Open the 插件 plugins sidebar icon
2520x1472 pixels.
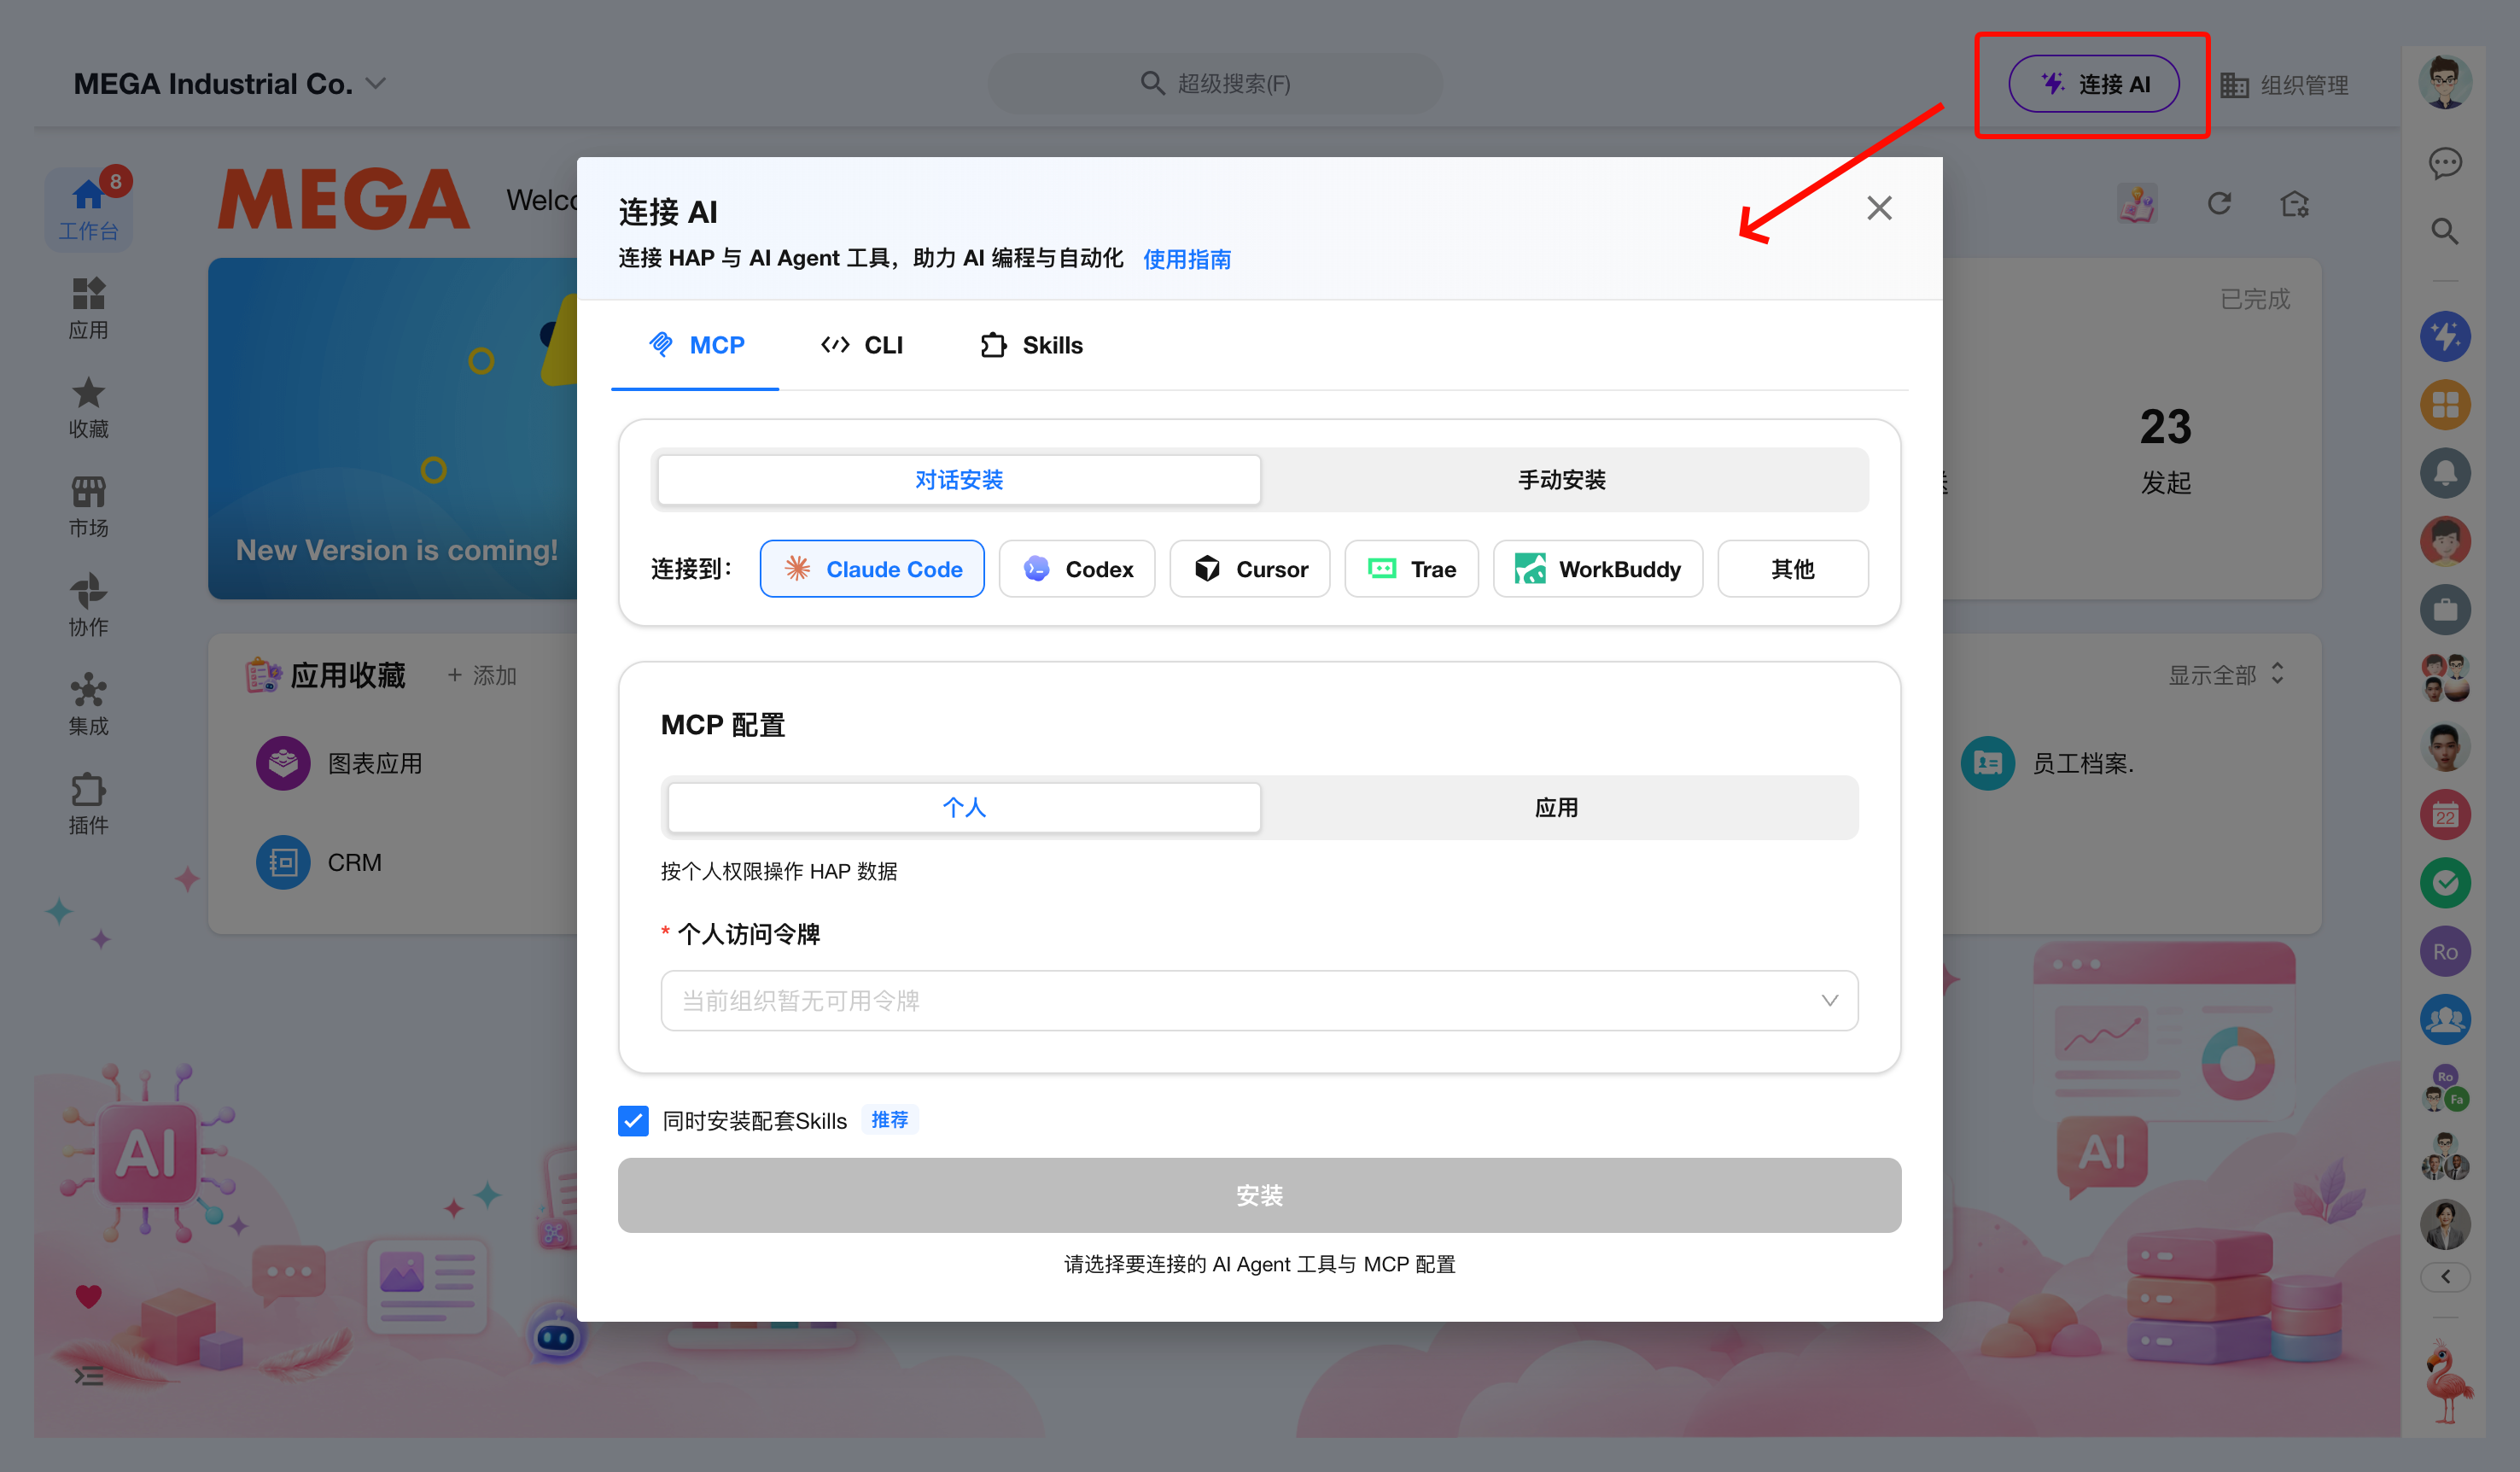pos(88,803)
